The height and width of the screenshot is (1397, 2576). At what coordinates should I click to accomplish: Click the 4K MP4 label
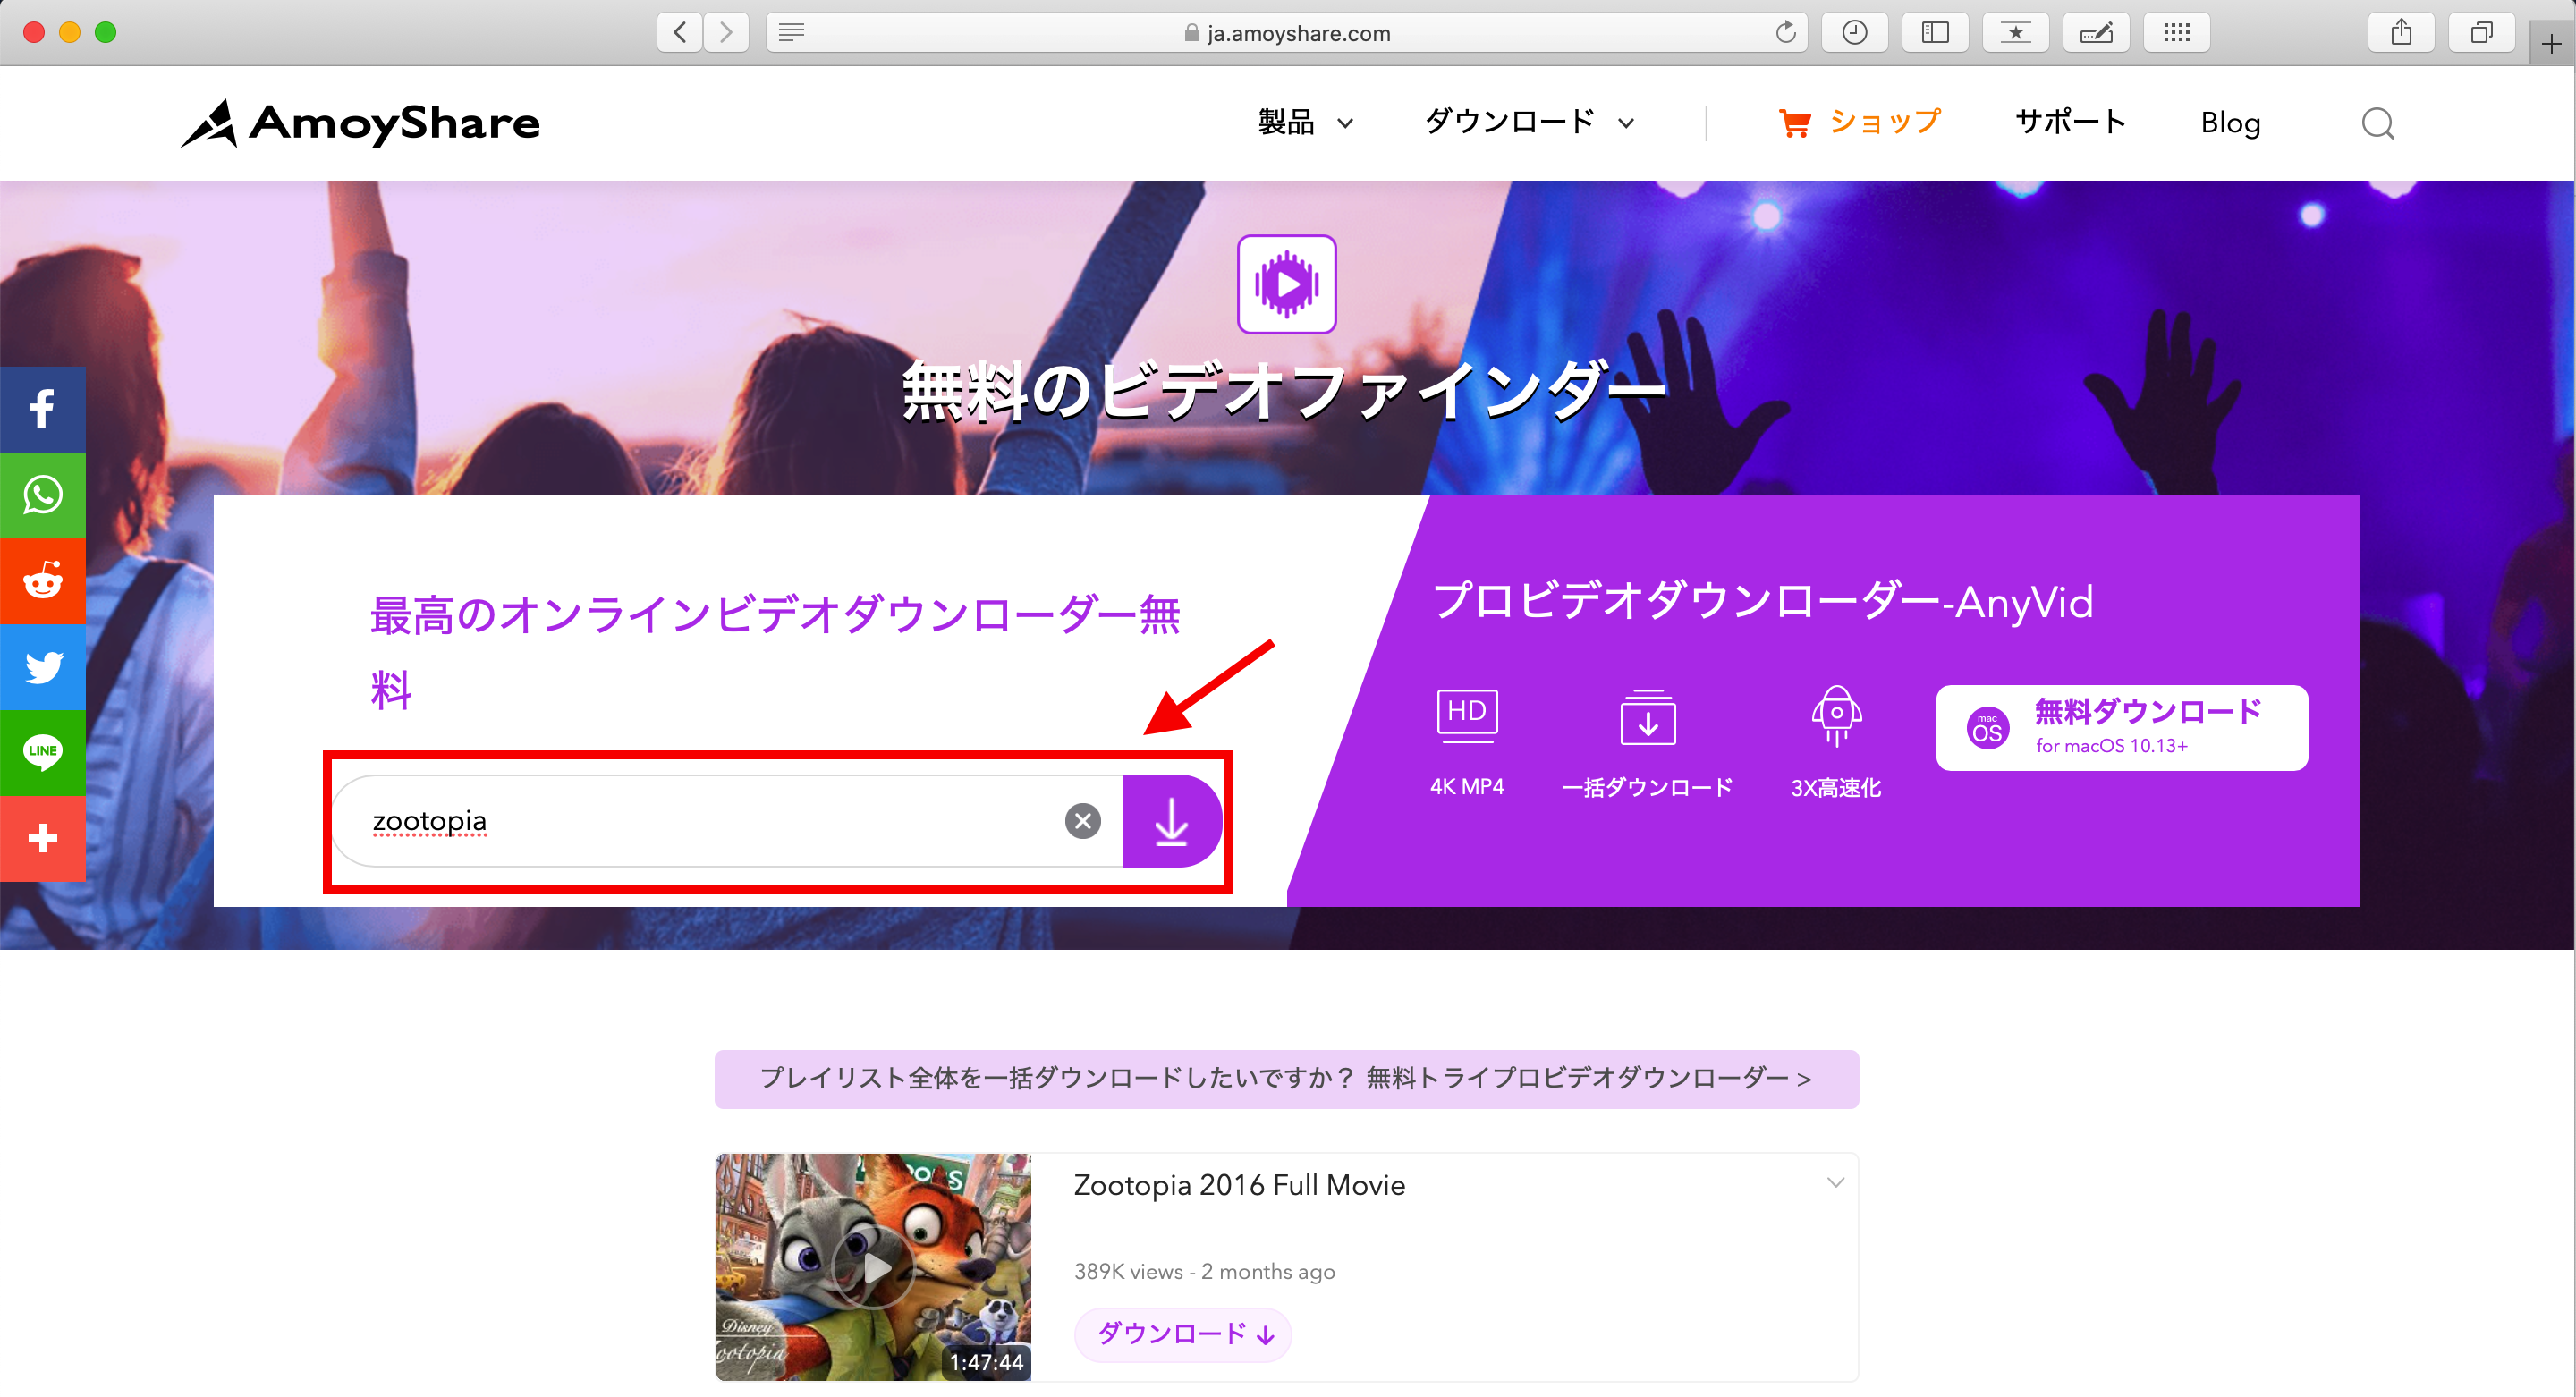click(x=1466, y=787)
